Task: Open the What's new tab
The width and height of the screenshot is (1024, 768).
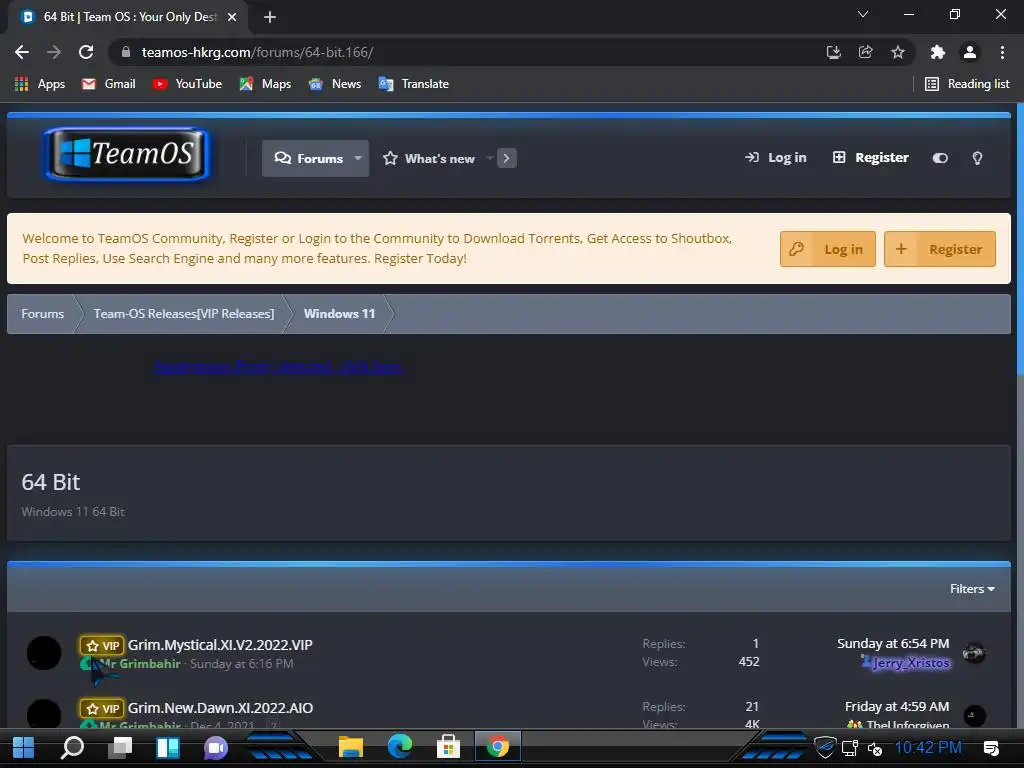Action: (x=430, y=158)
